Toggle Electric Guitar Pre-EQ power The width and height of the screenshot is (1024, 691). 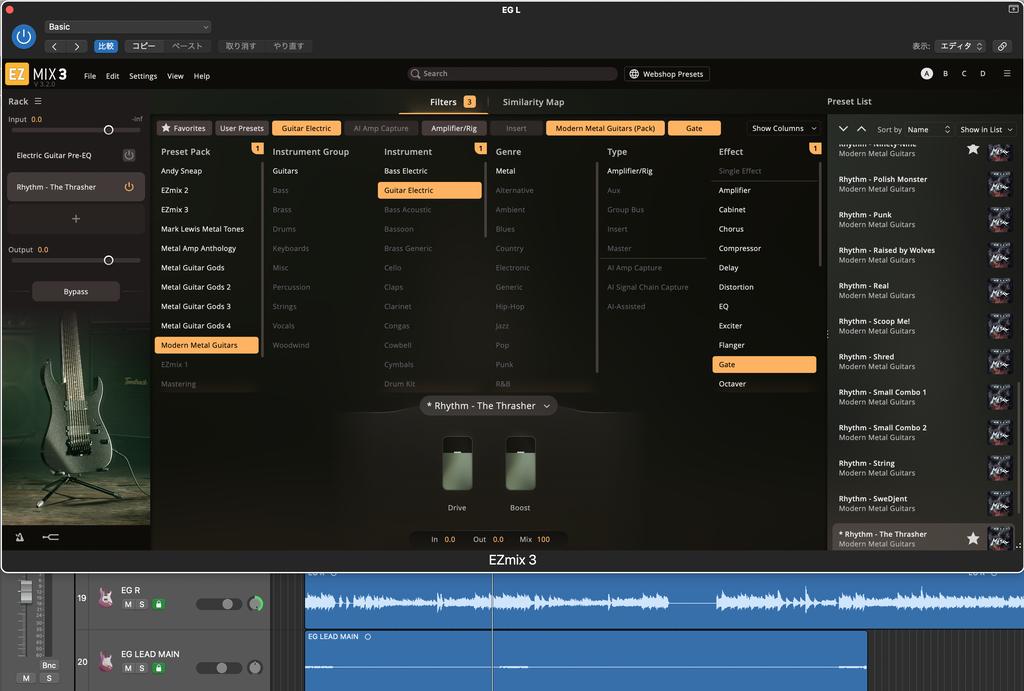coord(129,155)
